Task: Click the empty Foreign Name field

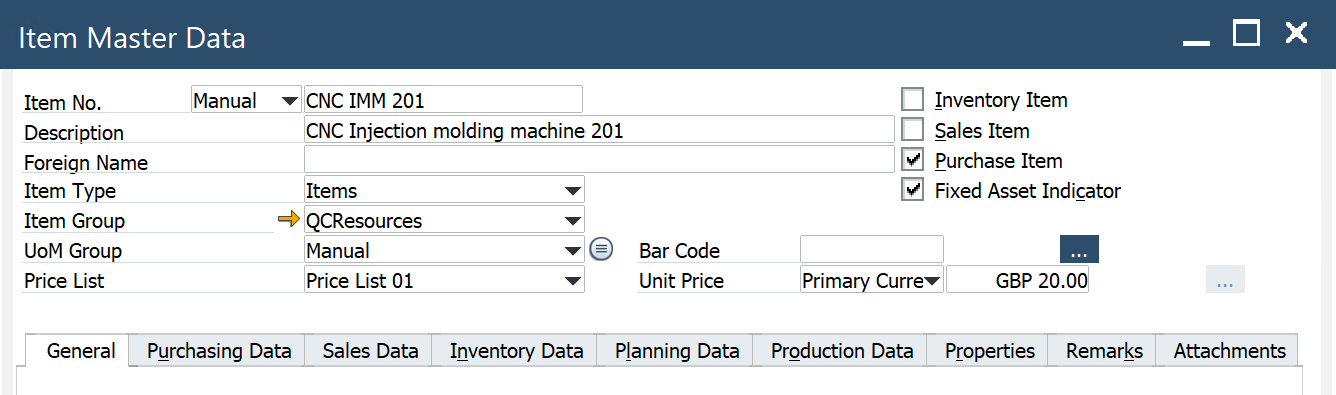Action: coord(599,160)
